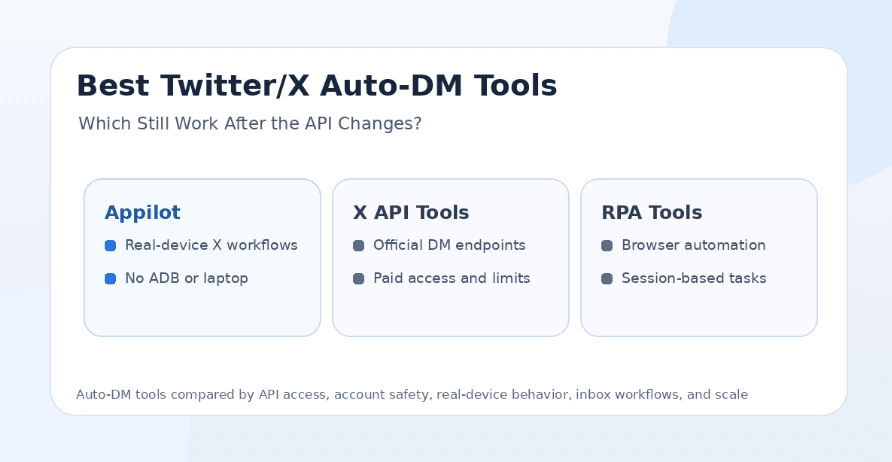
Task: Click the blue bullet beside 'Real-device X workflows'
Action: point(110,246)
